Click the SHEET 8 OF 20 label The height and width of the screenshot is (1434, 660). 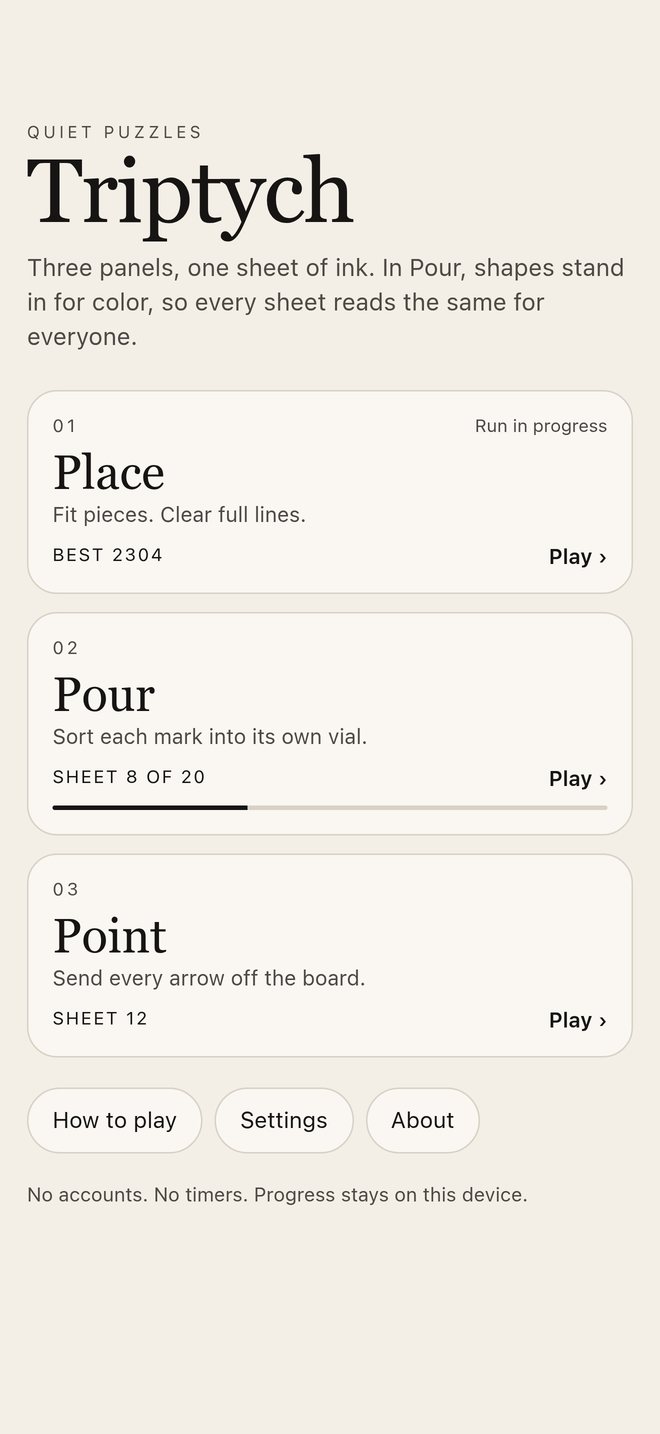coord(129,777)
